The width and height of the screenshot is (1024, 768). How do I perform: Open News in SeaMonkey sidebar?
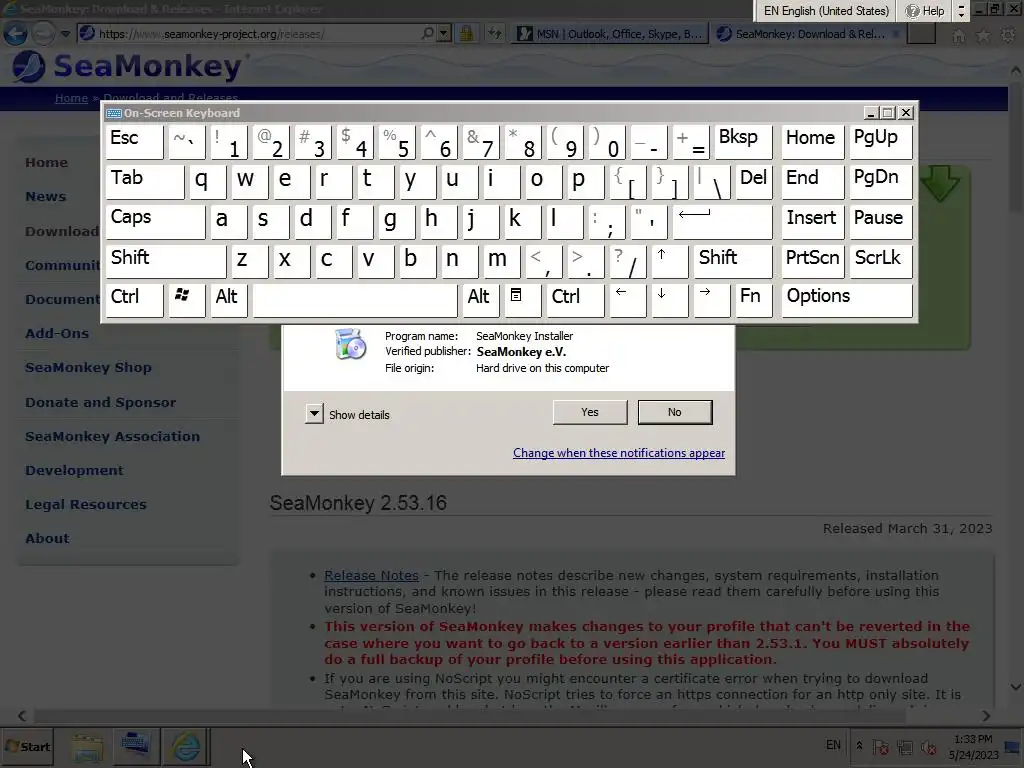(x=46, y=197)
